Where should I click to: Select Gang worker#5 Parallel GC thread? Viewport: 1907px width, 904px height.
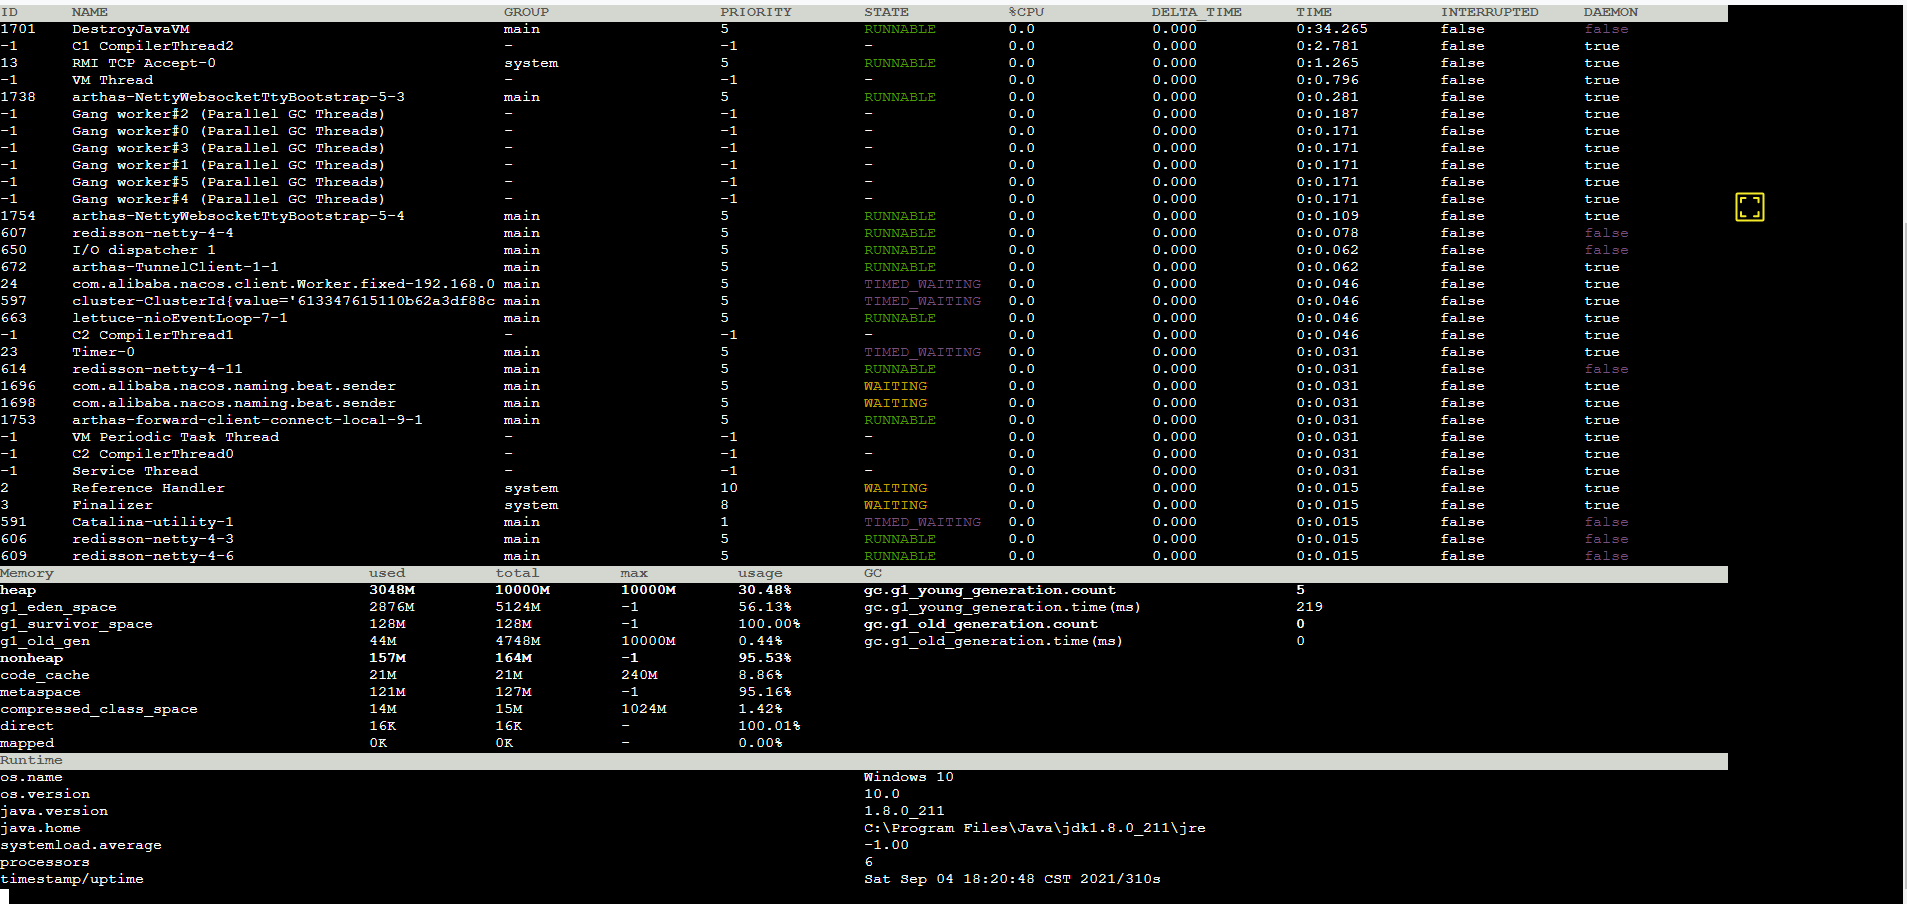click(228, 182)
